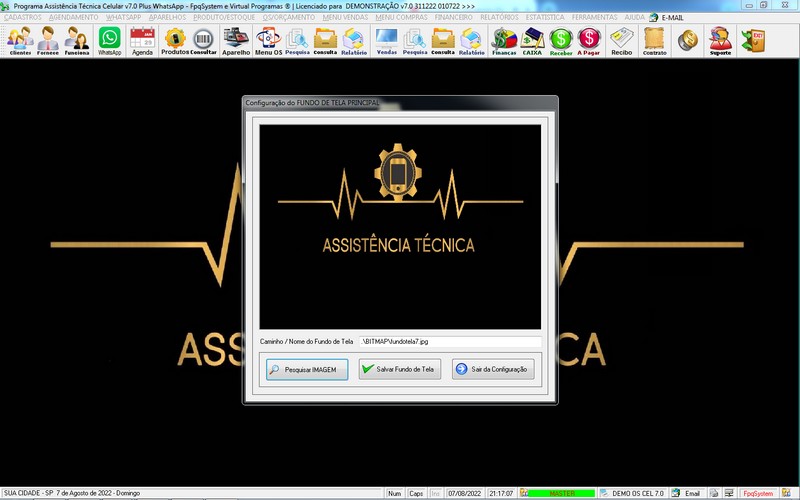Click the printer icon in status bar
Screen dimensions: 800x500
[714, 493]
